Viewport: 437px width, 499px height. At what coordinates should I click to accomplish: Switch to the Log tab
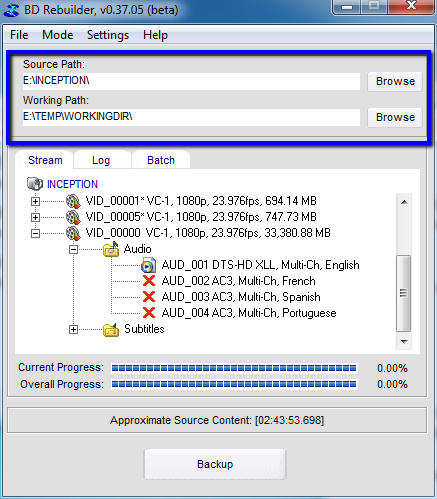point(101,160)
